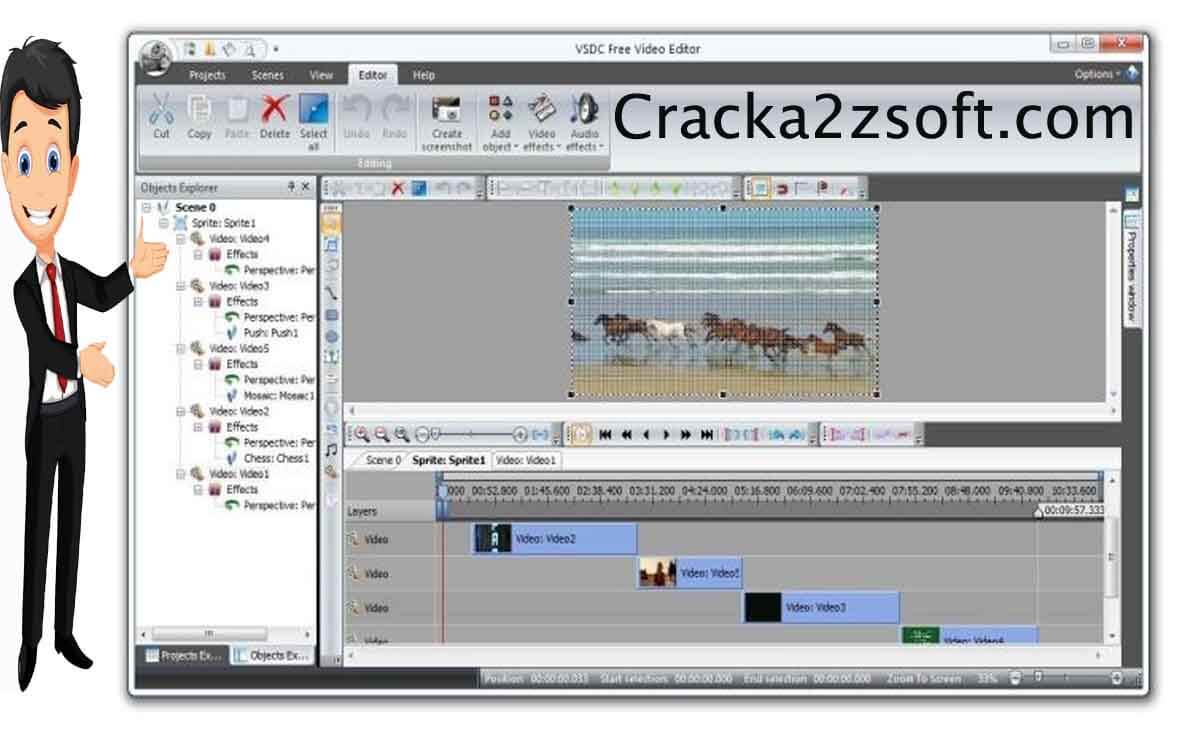The image size is (1200, 740).
Task: Click the Undo button in the ribbon
Action: pyautogui.click(x=355, y=116)
